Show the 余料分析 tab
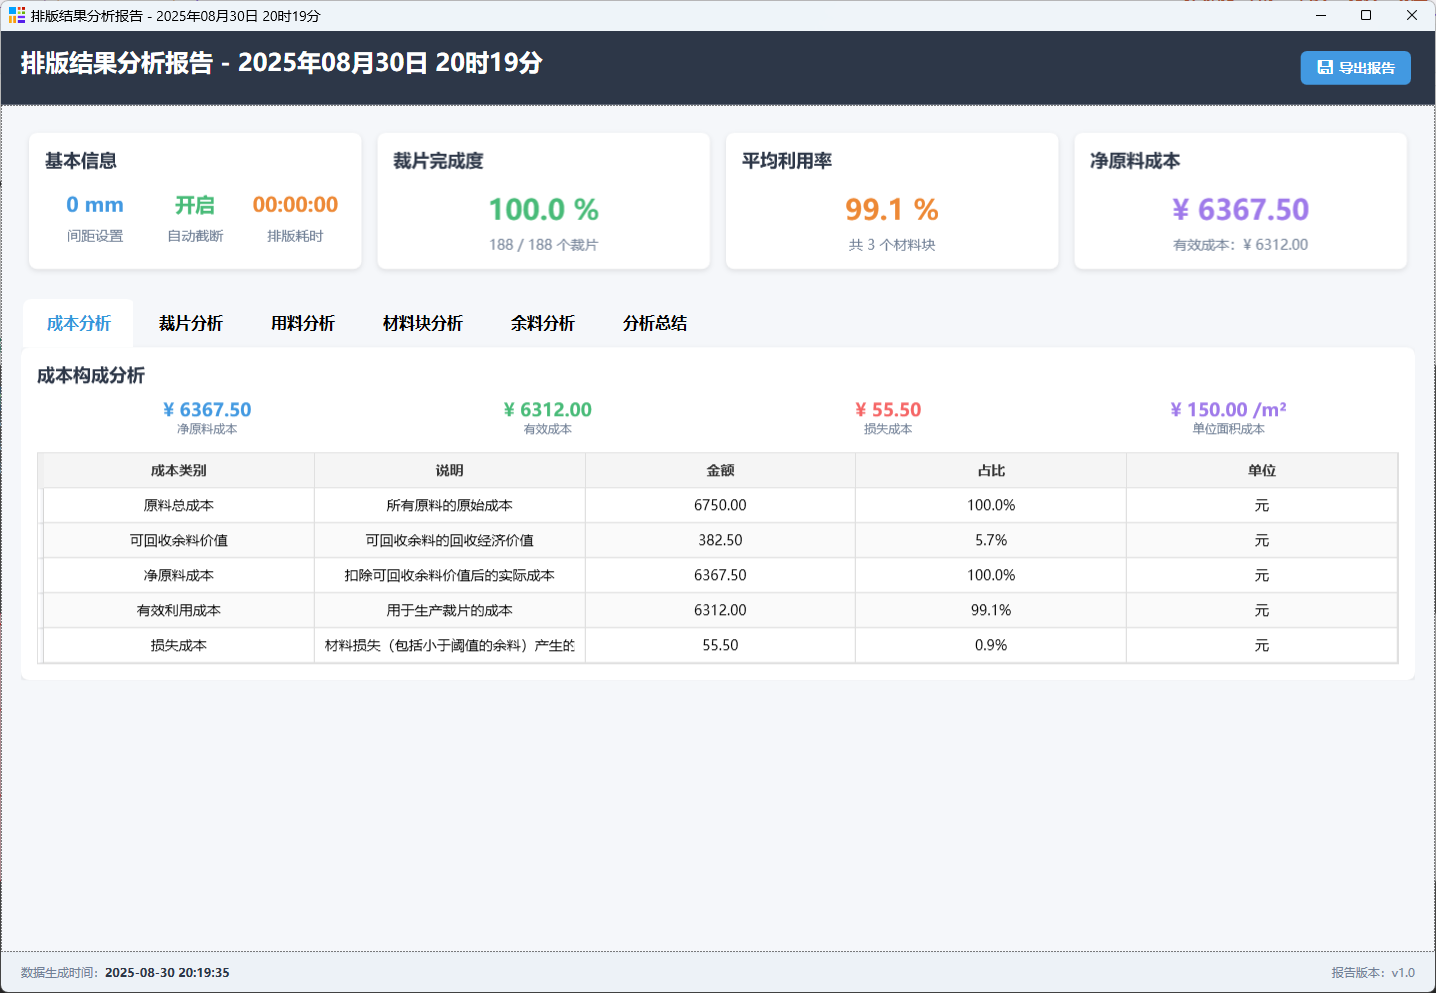The height and width of the screenshot is (993, 1436). (543, 323)
